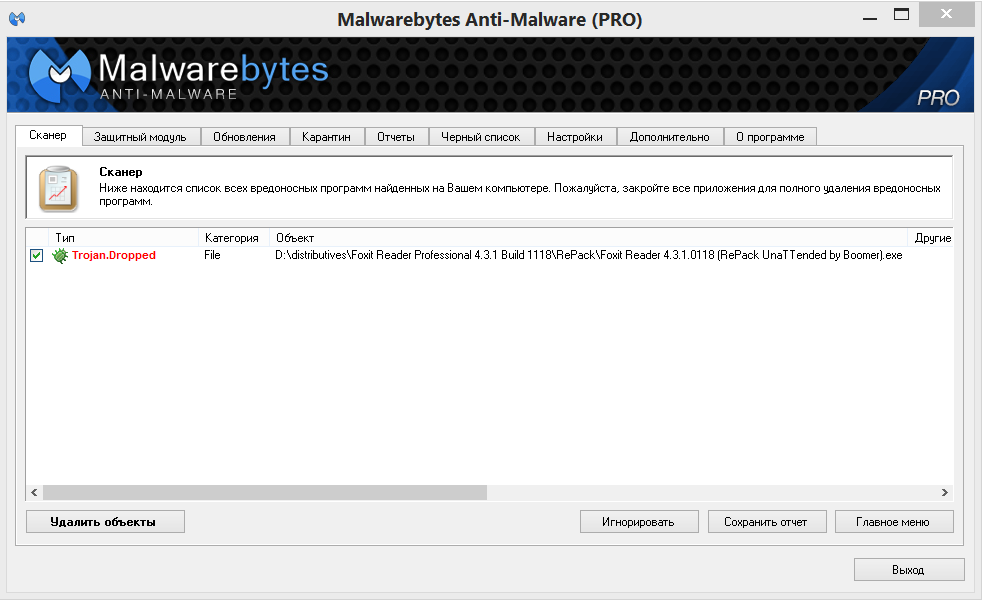Maximize the Malwarebytes window
This screenshot has height=600, width=983.
tap(902, 15)
